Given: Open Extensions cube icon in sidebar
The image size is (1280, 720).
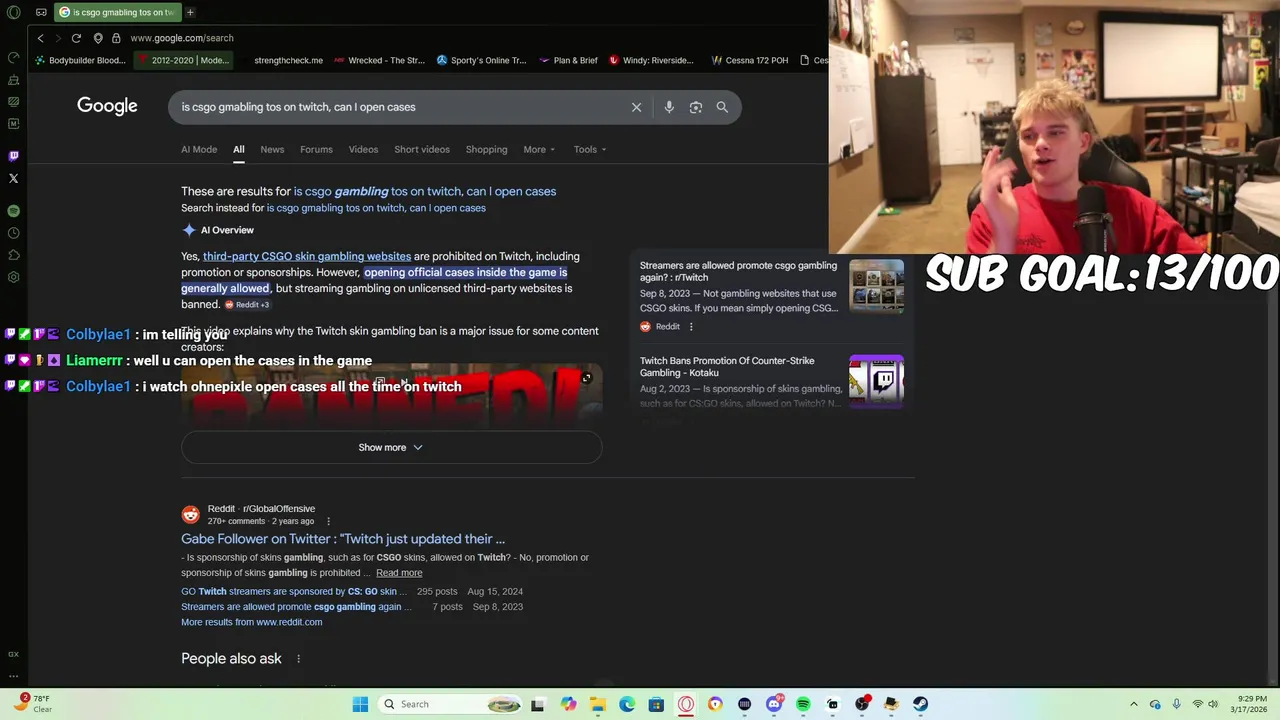Looking at the screenshot, I should pyautogui.click(x=13, y=255).
